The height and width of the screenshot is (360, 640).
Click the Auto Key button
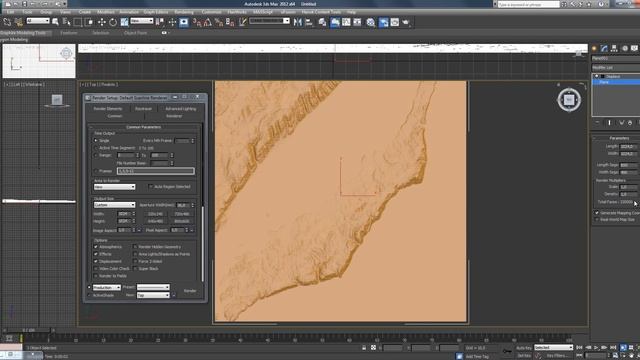pyautogui.click(x=524, y=348)
